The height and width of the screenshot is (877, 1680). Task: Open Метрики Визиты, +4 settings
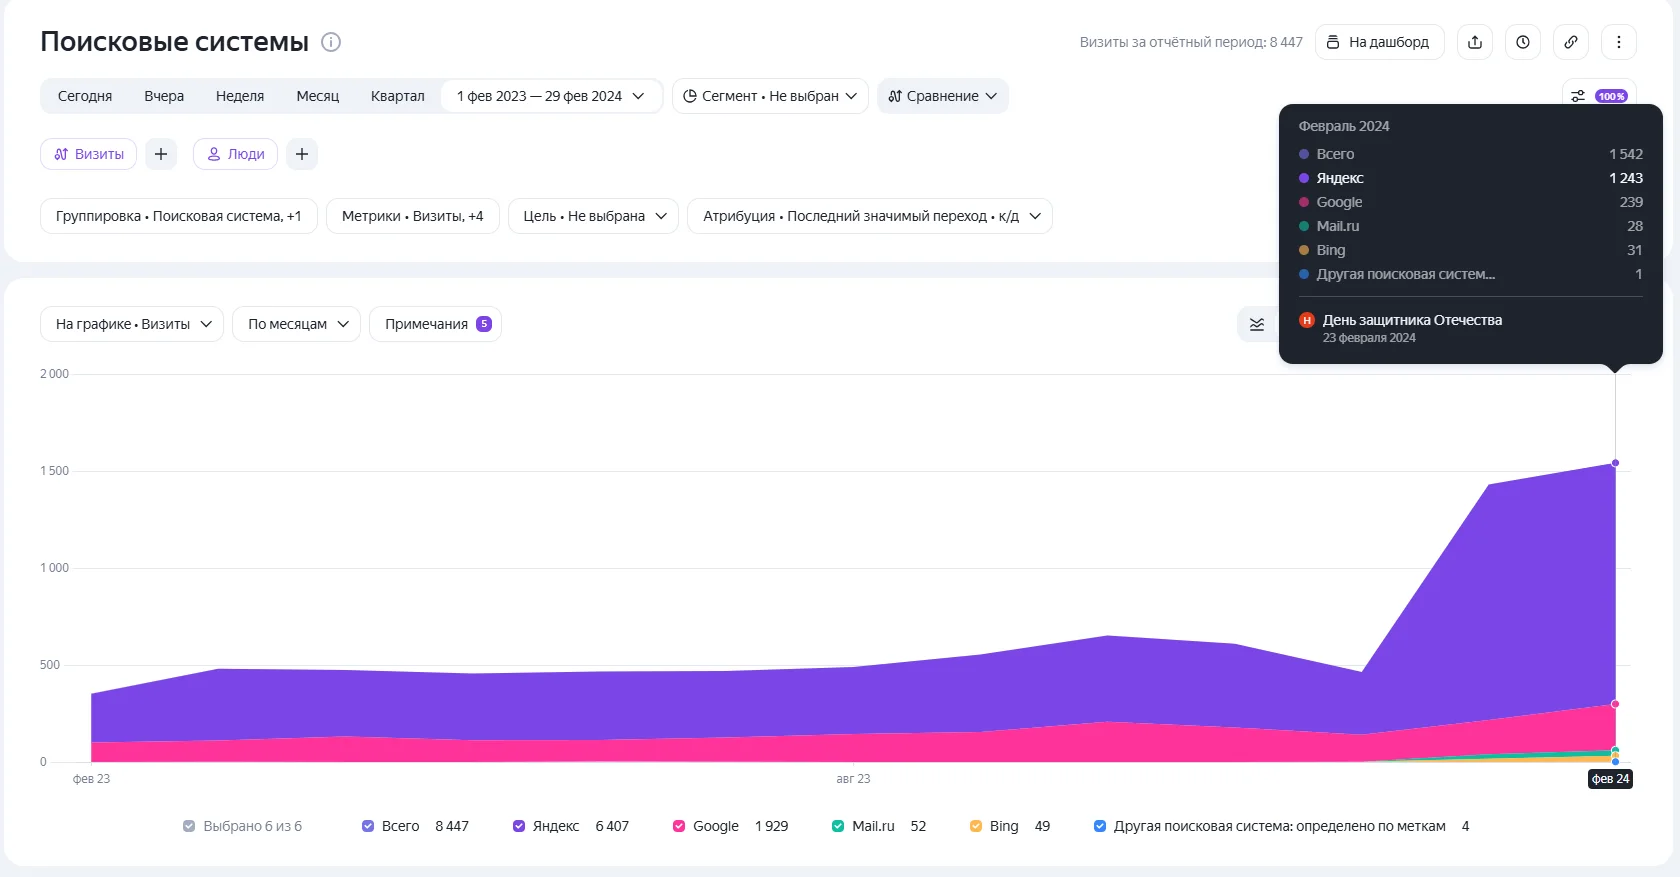[x=413, y=216]
